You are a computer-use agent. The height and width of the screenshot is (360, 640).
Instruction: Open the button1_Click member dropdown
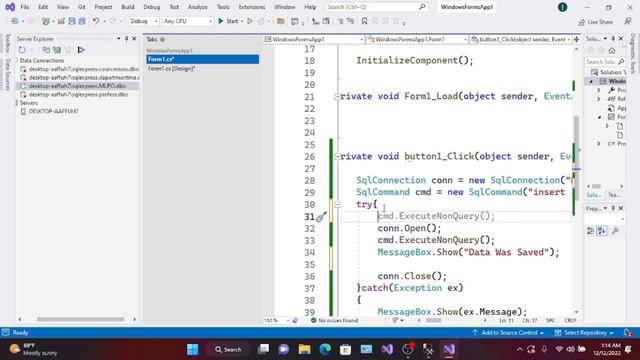[x=521, y=39]
